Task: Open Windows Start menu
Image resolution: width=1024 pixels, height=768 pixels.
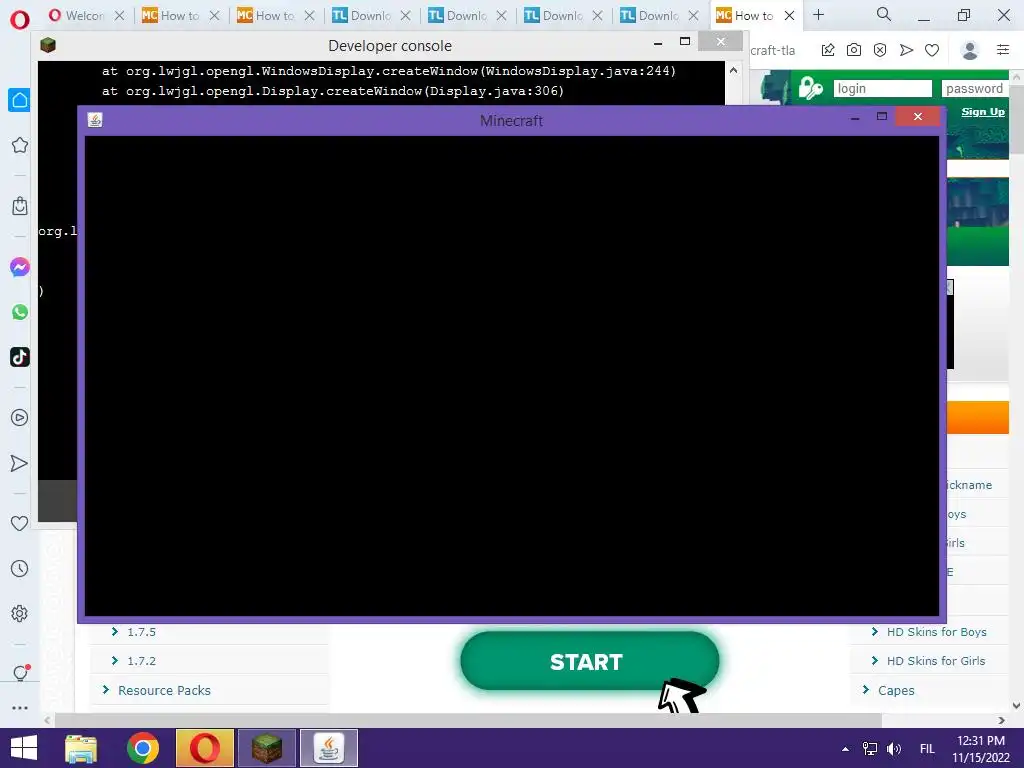Action: click(24, 748)
